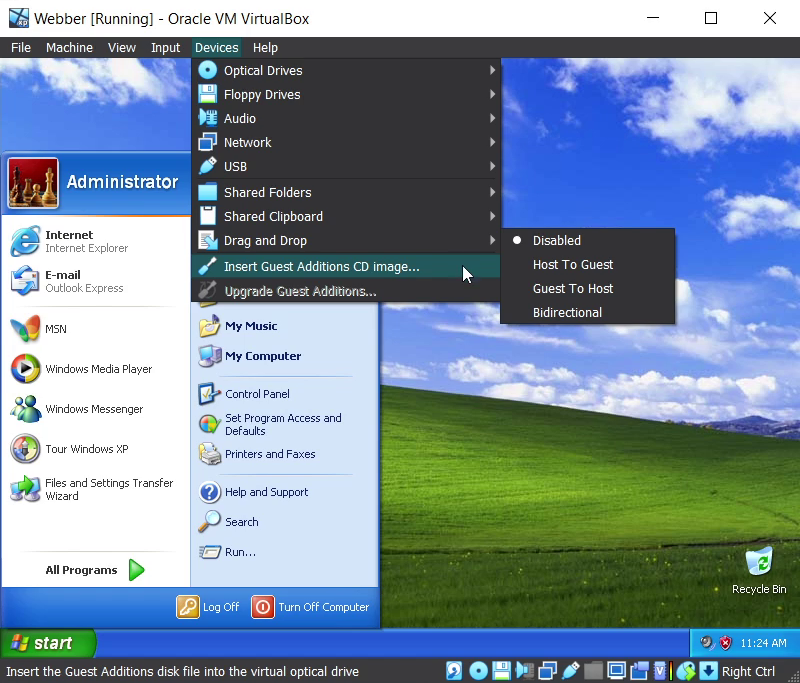Select Disabled drag and drop mode
This screenshot has width=800, height=683.
tap(556, 241)
